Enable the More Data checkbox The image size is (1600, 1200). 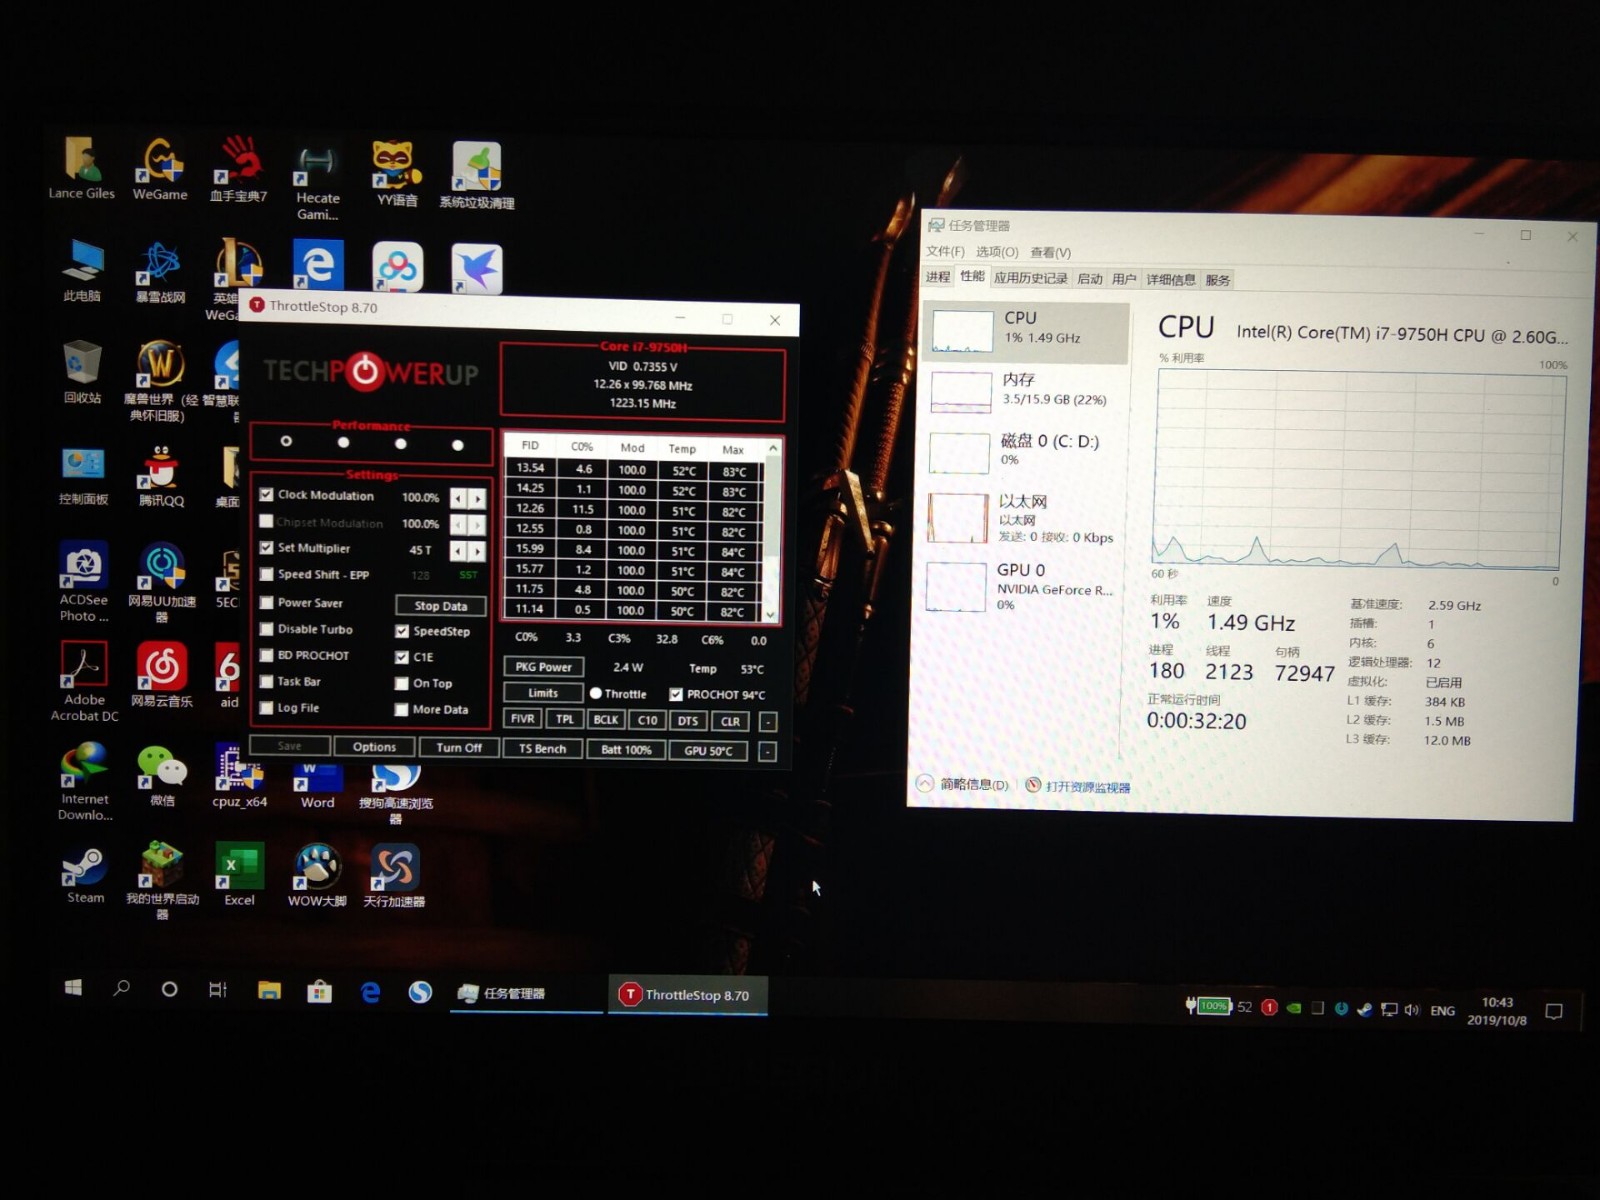402,709
